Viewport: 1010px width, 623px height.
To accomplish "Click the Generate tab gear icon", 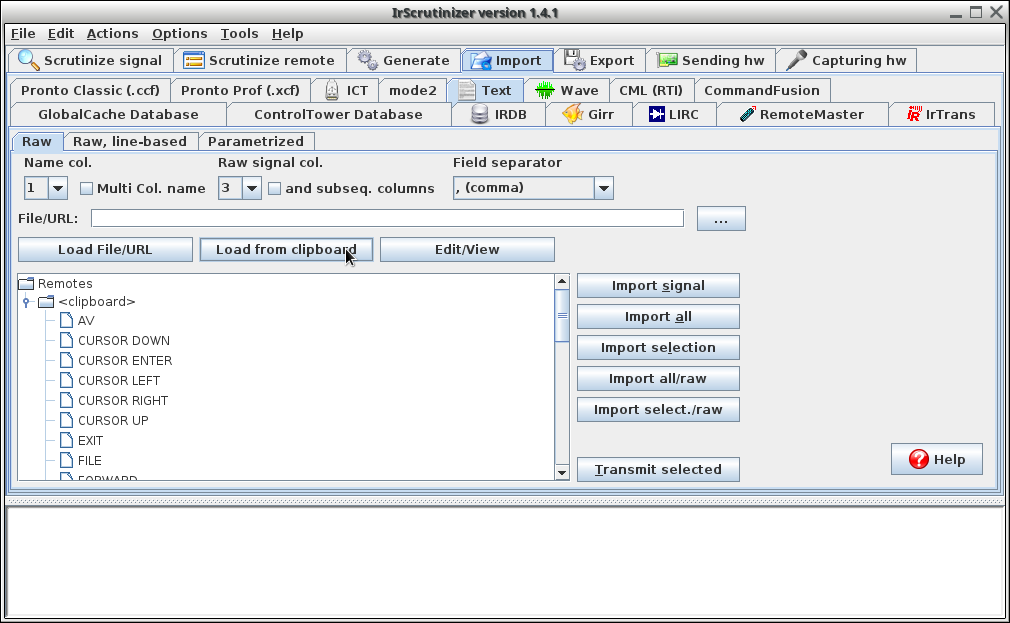I will coord(368,60).
